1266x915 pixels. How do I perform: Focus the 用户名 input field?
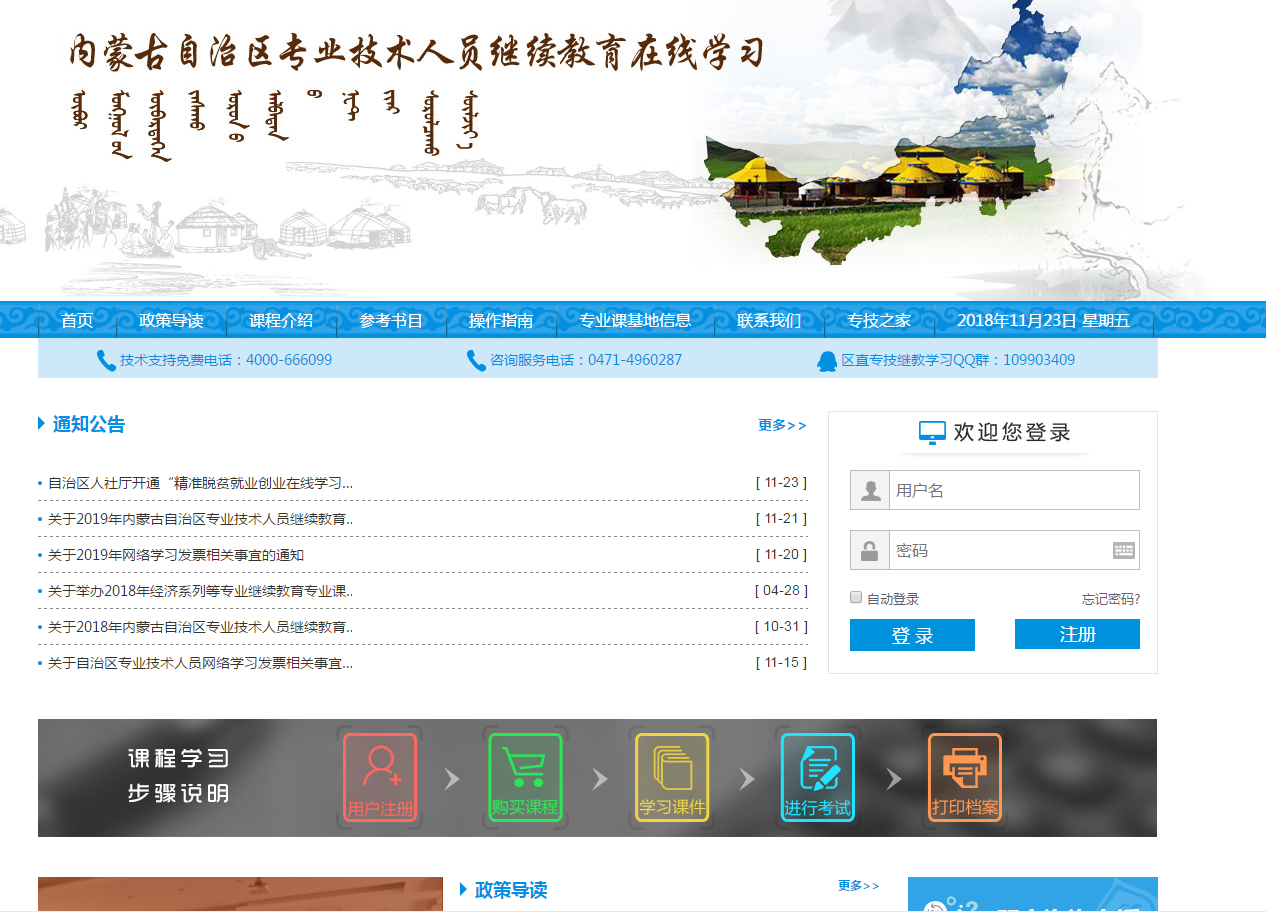pyautogui.click(x=1013, y=490)
